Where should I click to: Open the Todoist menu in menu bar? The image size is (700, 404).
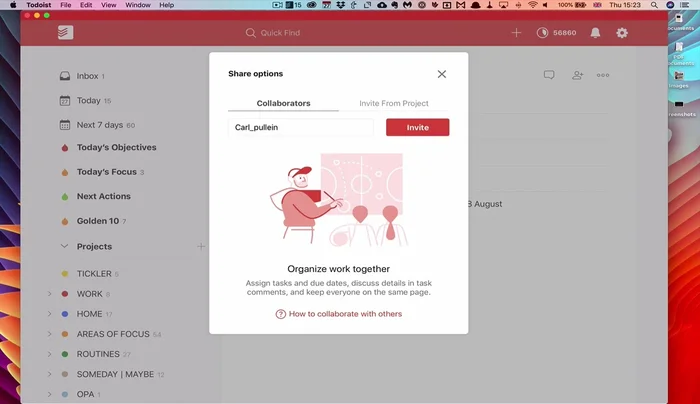click(x=38, y=5)
